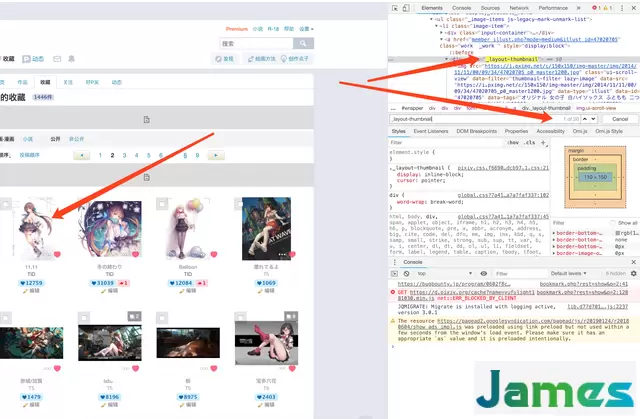Image resolution: width=640 pixels, height=419 pixels.
Task: Open the pixiv.css source link in Styles
Action: point(503,168)
